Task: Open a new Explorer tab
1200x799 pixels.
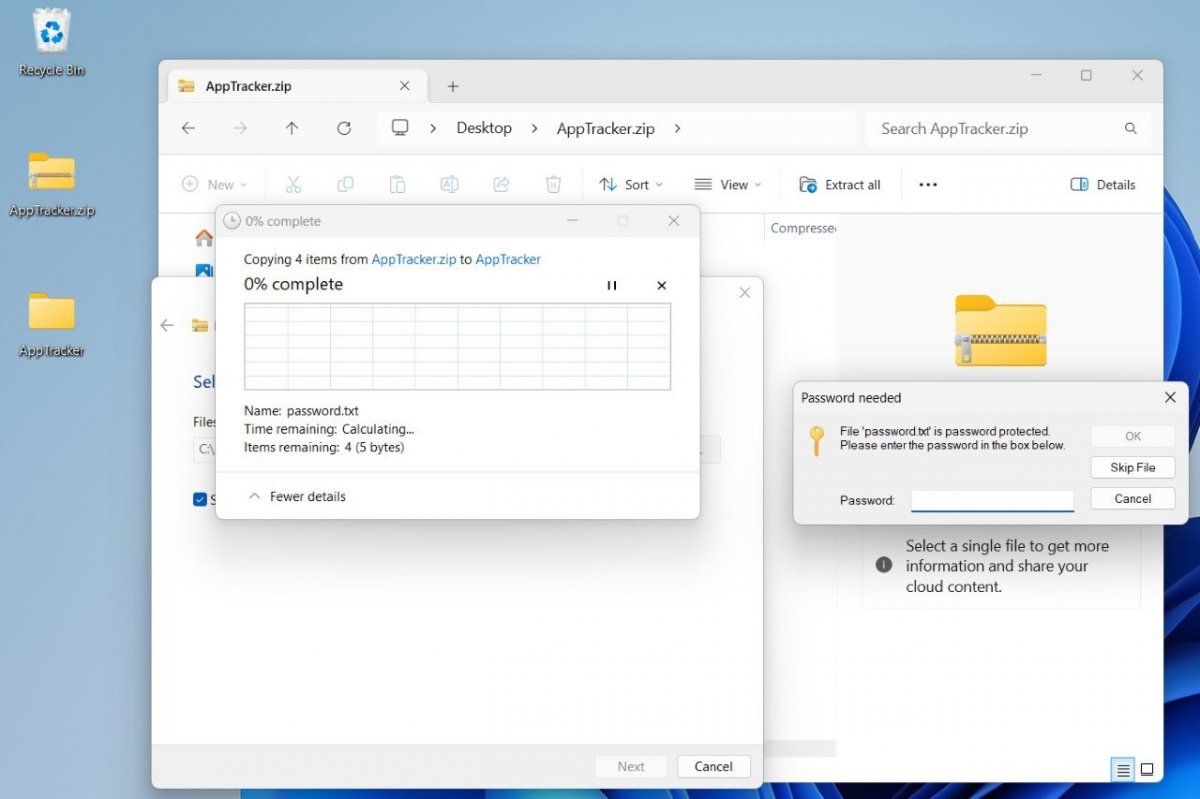Action: click(452, 86)
